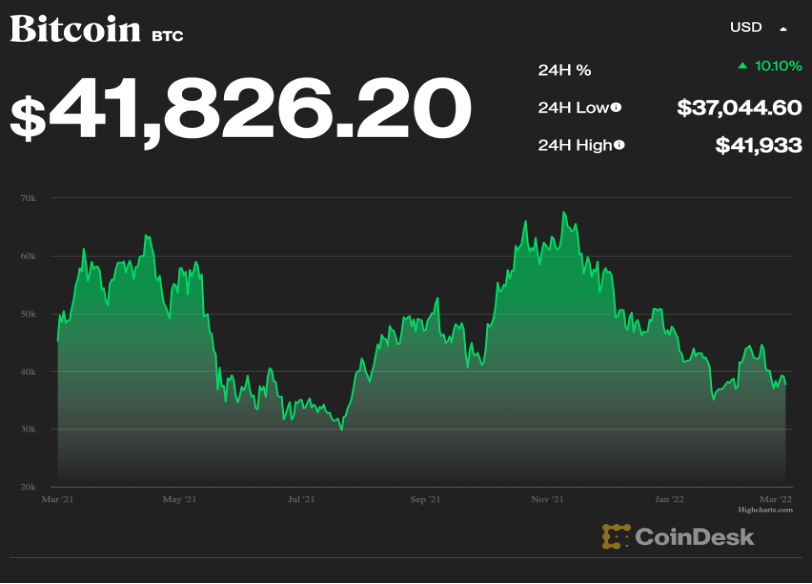Click the 60k y-axis label
This screenshot has width=812, height=584.
point(28,256)
